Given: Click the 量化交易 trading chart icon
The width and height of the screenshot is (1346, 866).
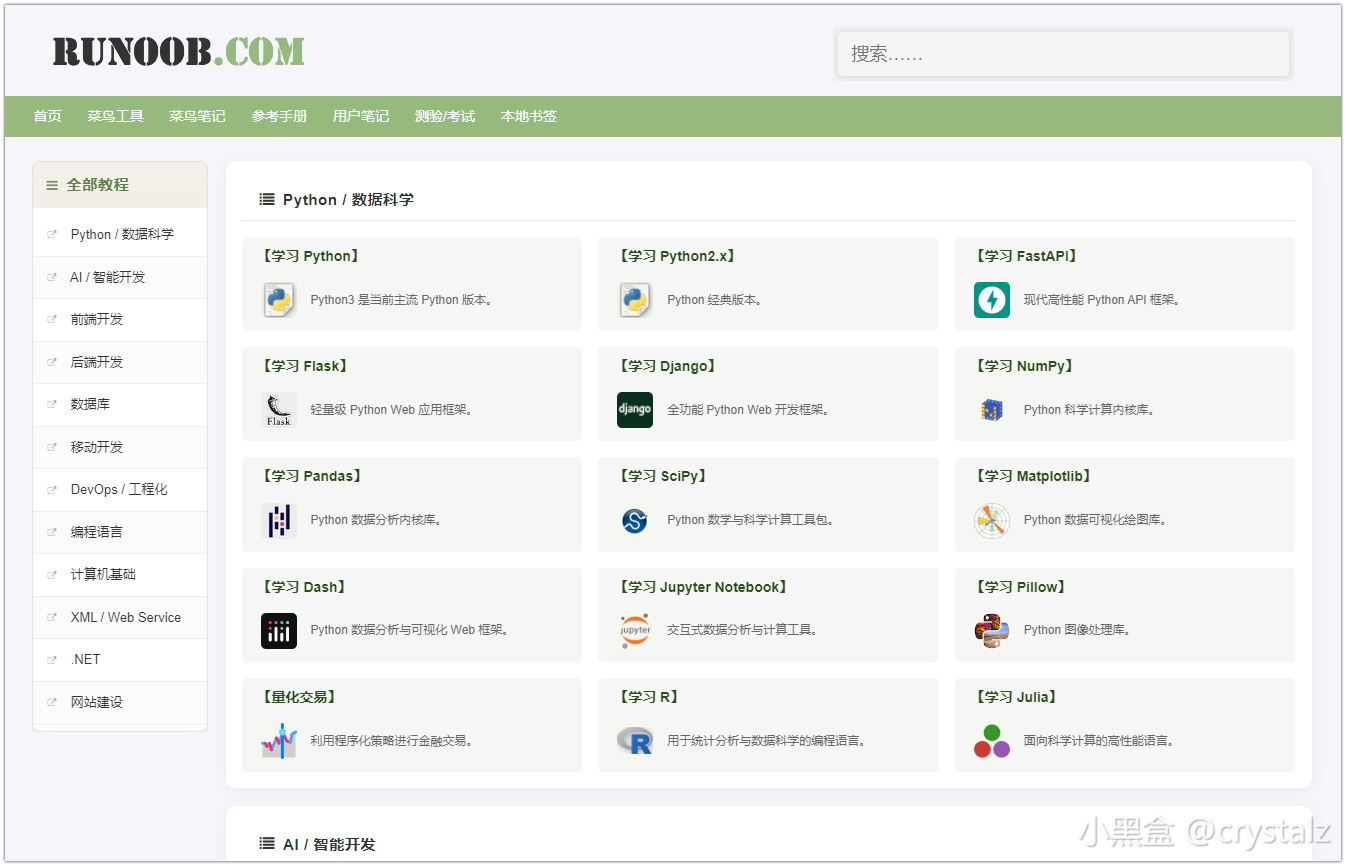Looking at the screenshot, I should [279, 741].
